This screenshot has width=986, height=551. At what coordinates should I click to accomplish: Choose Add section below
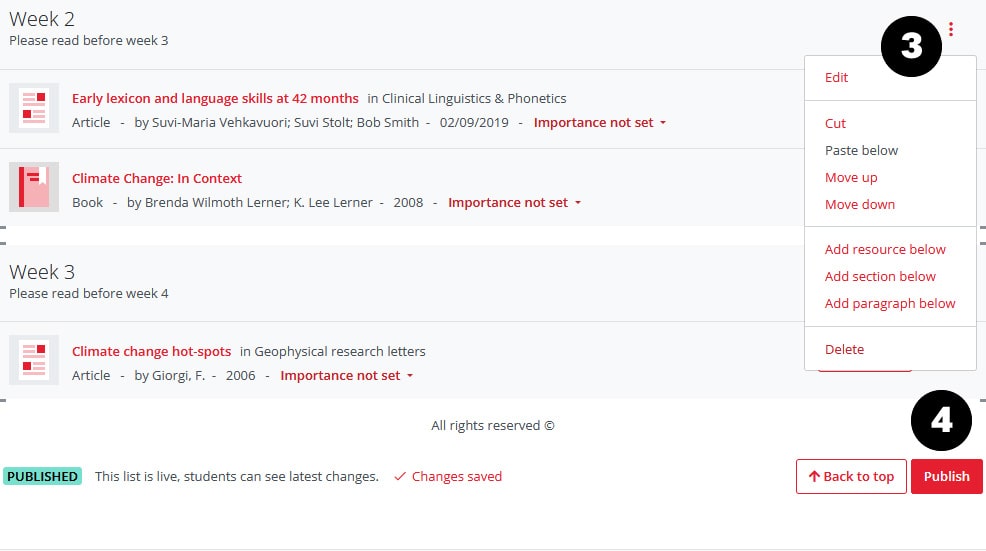(x=880, y=277)
